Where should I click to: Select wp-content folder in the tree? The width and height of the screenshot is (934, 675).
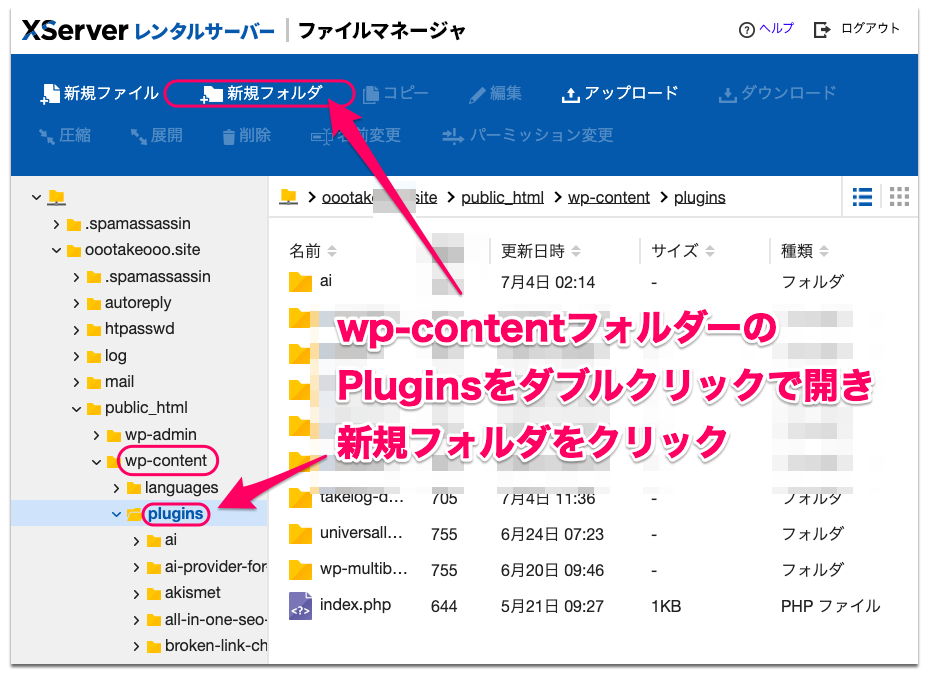click(x=166, y=461)
